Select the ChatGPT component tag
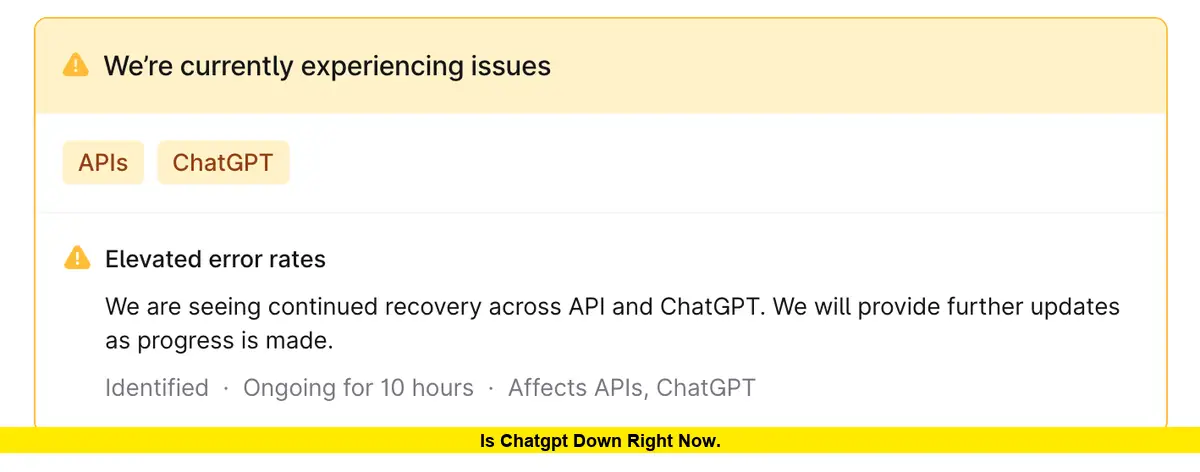 point(223,163)
